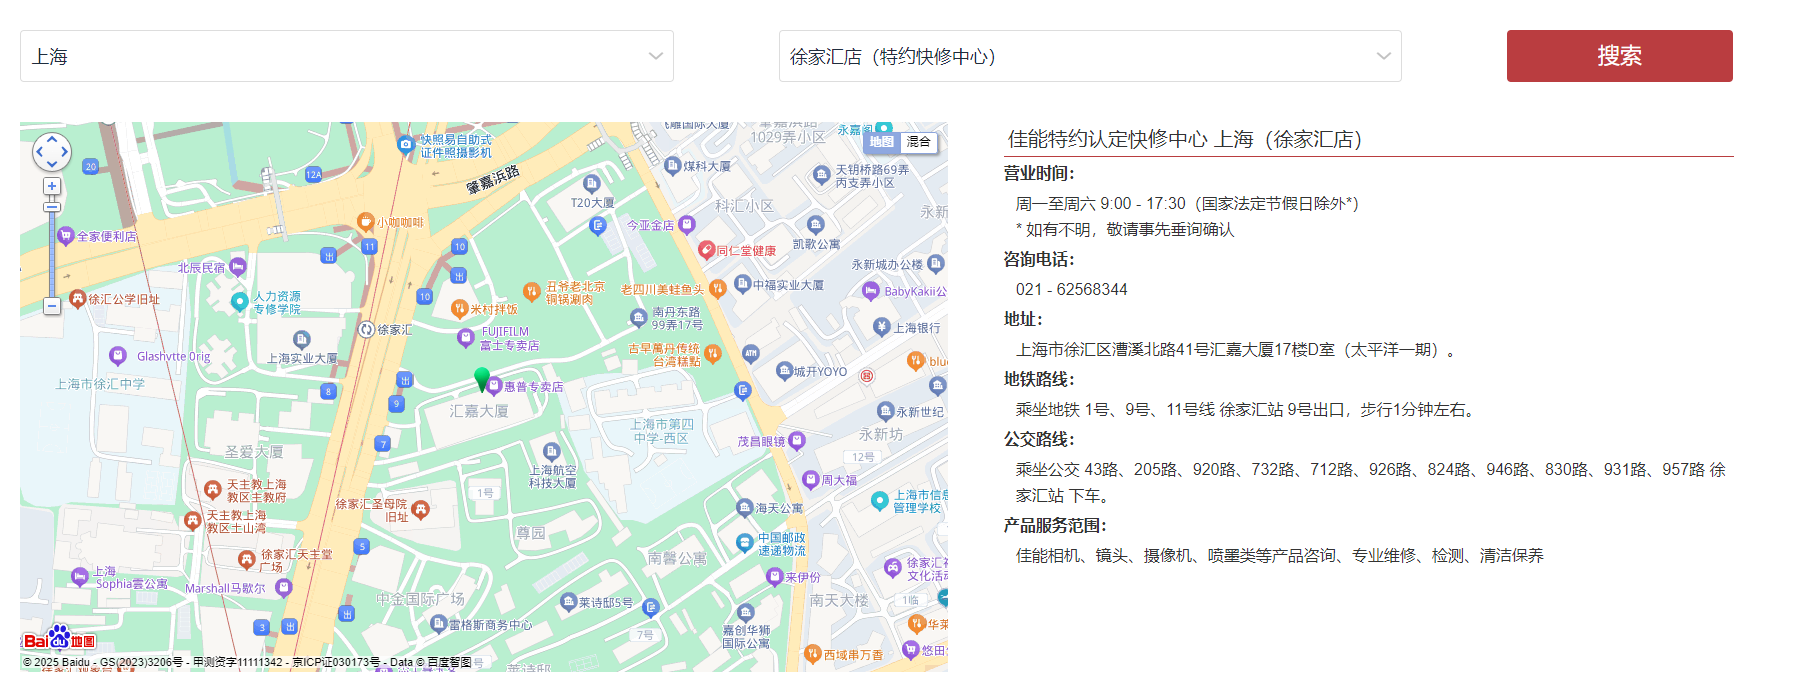Pan the map right with the compass arrow
The height and width of the screenshot is (691, 1806).
point(65,152)
